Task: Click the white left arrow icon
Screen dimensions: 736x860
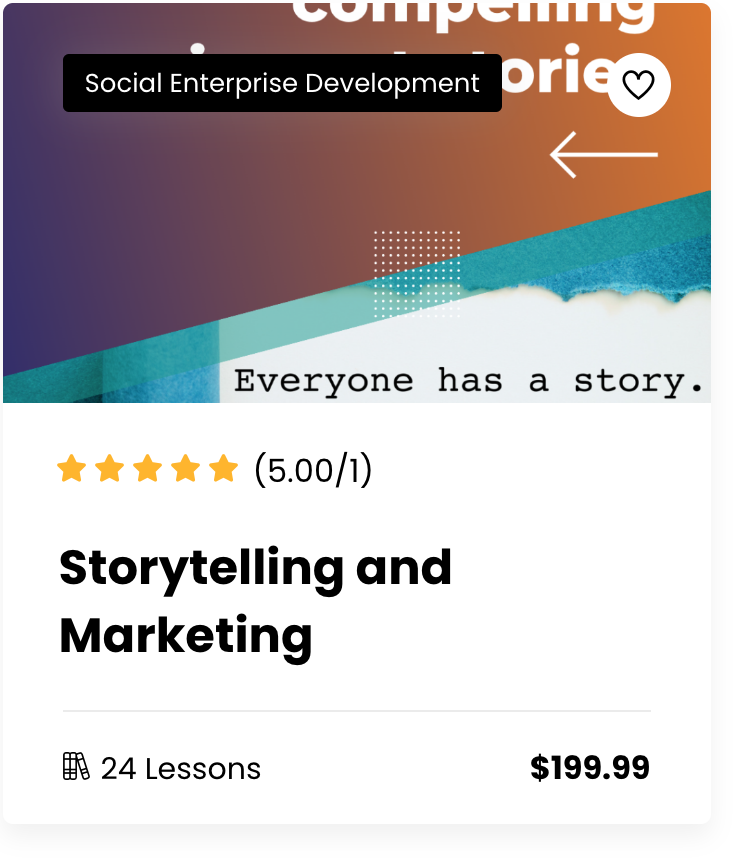Action: pos(603,155)
